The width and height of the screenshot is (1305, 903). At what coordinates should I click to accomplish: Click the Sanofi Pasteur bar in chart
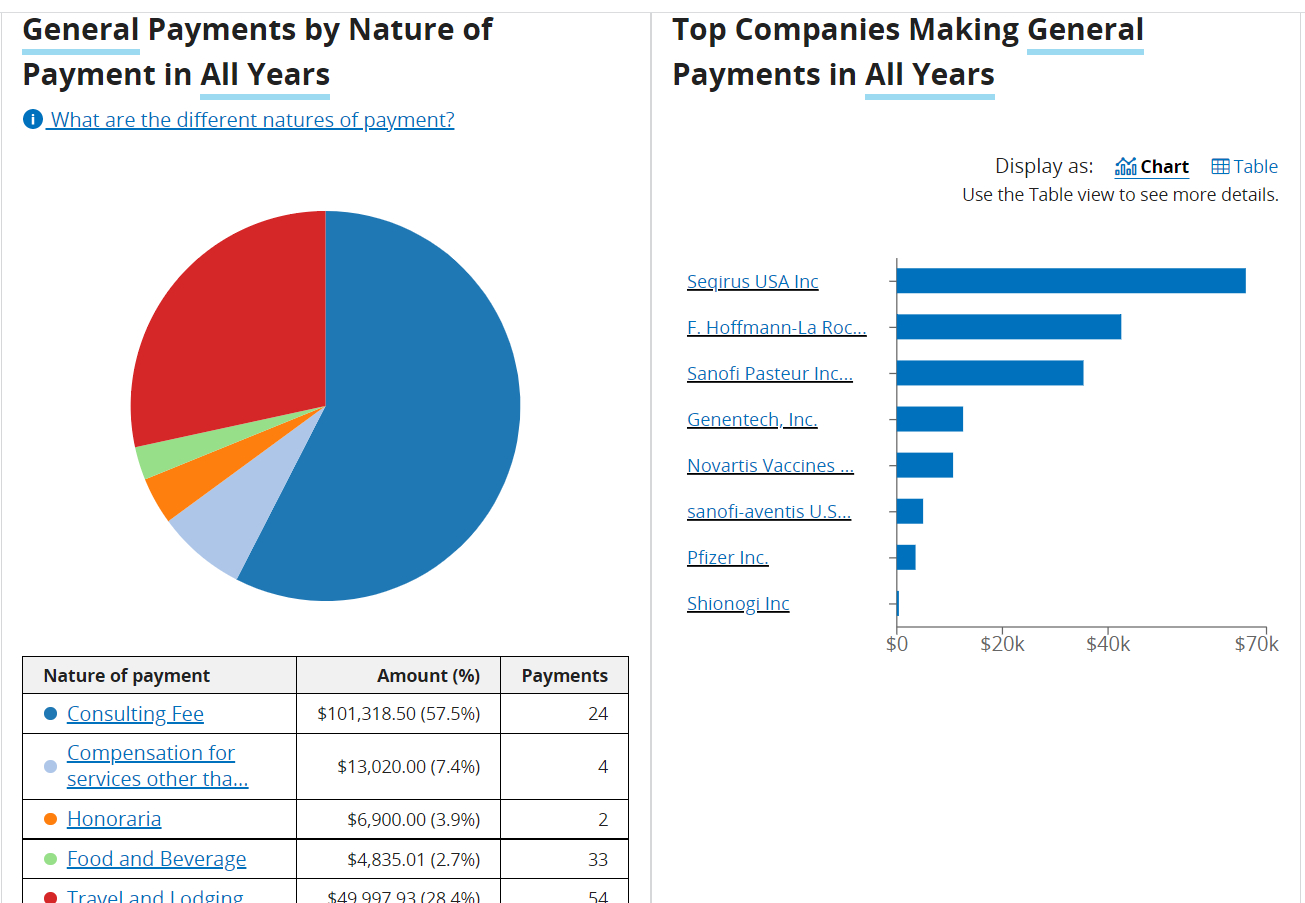990,373
